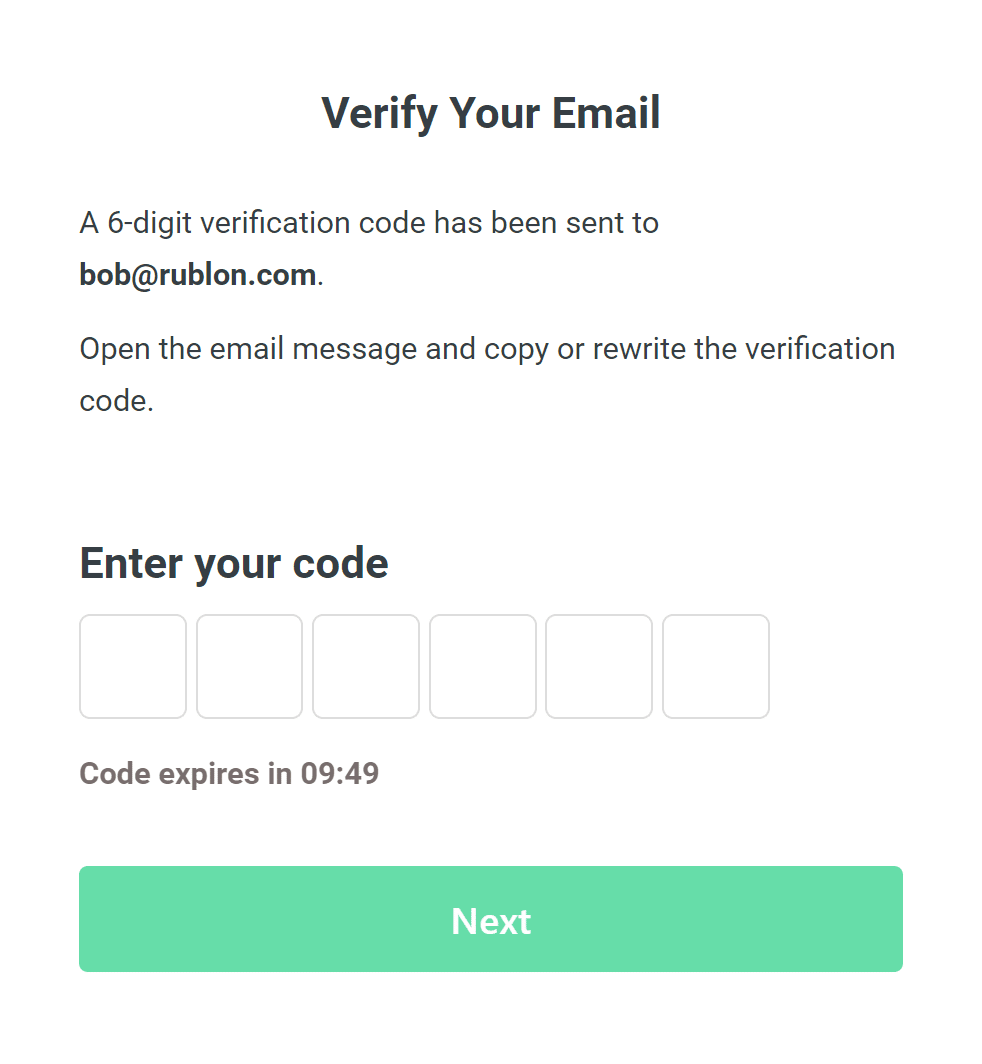
Task: Click the "Open the email message" instruction line
Action: tap(487, 350)
